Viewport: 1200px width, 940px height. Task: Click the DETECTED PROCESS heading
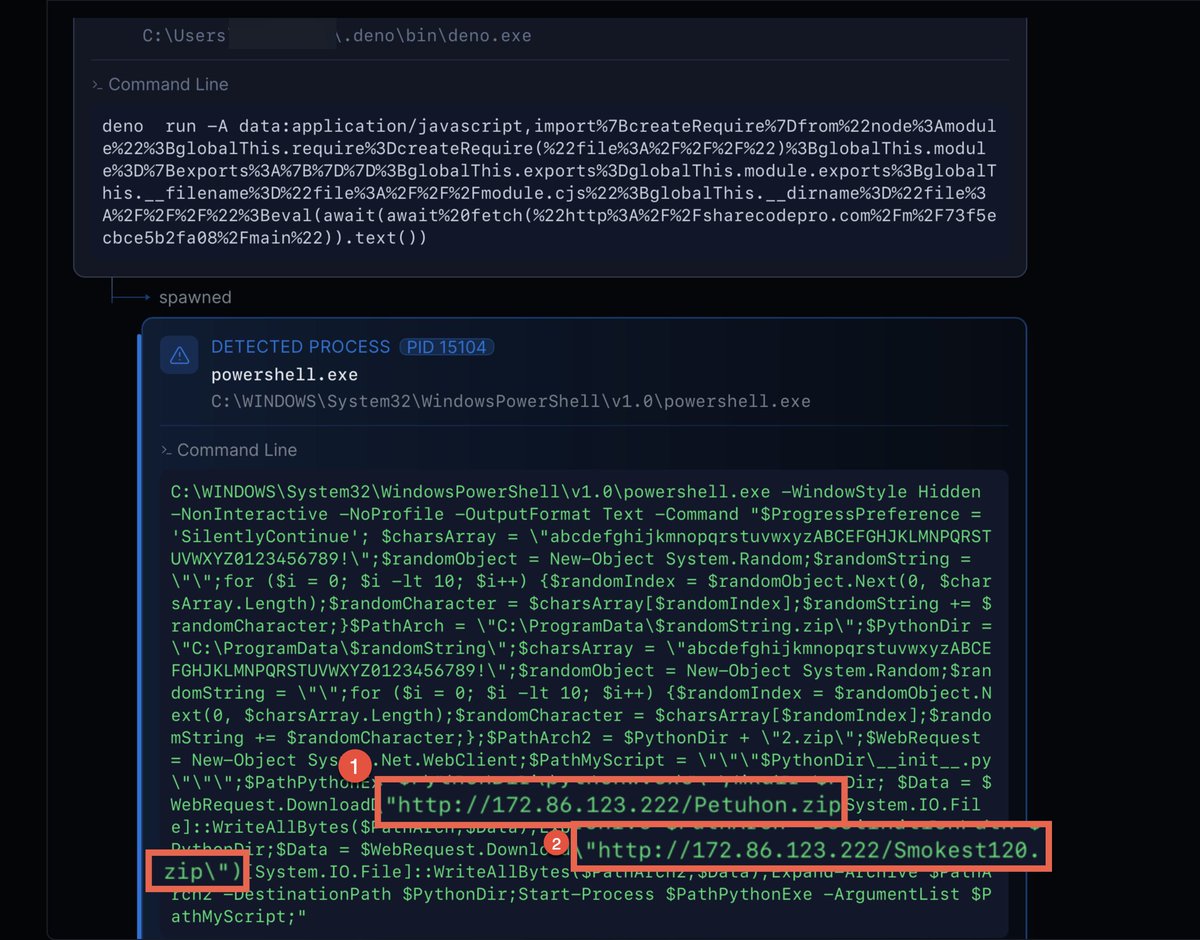300,347
